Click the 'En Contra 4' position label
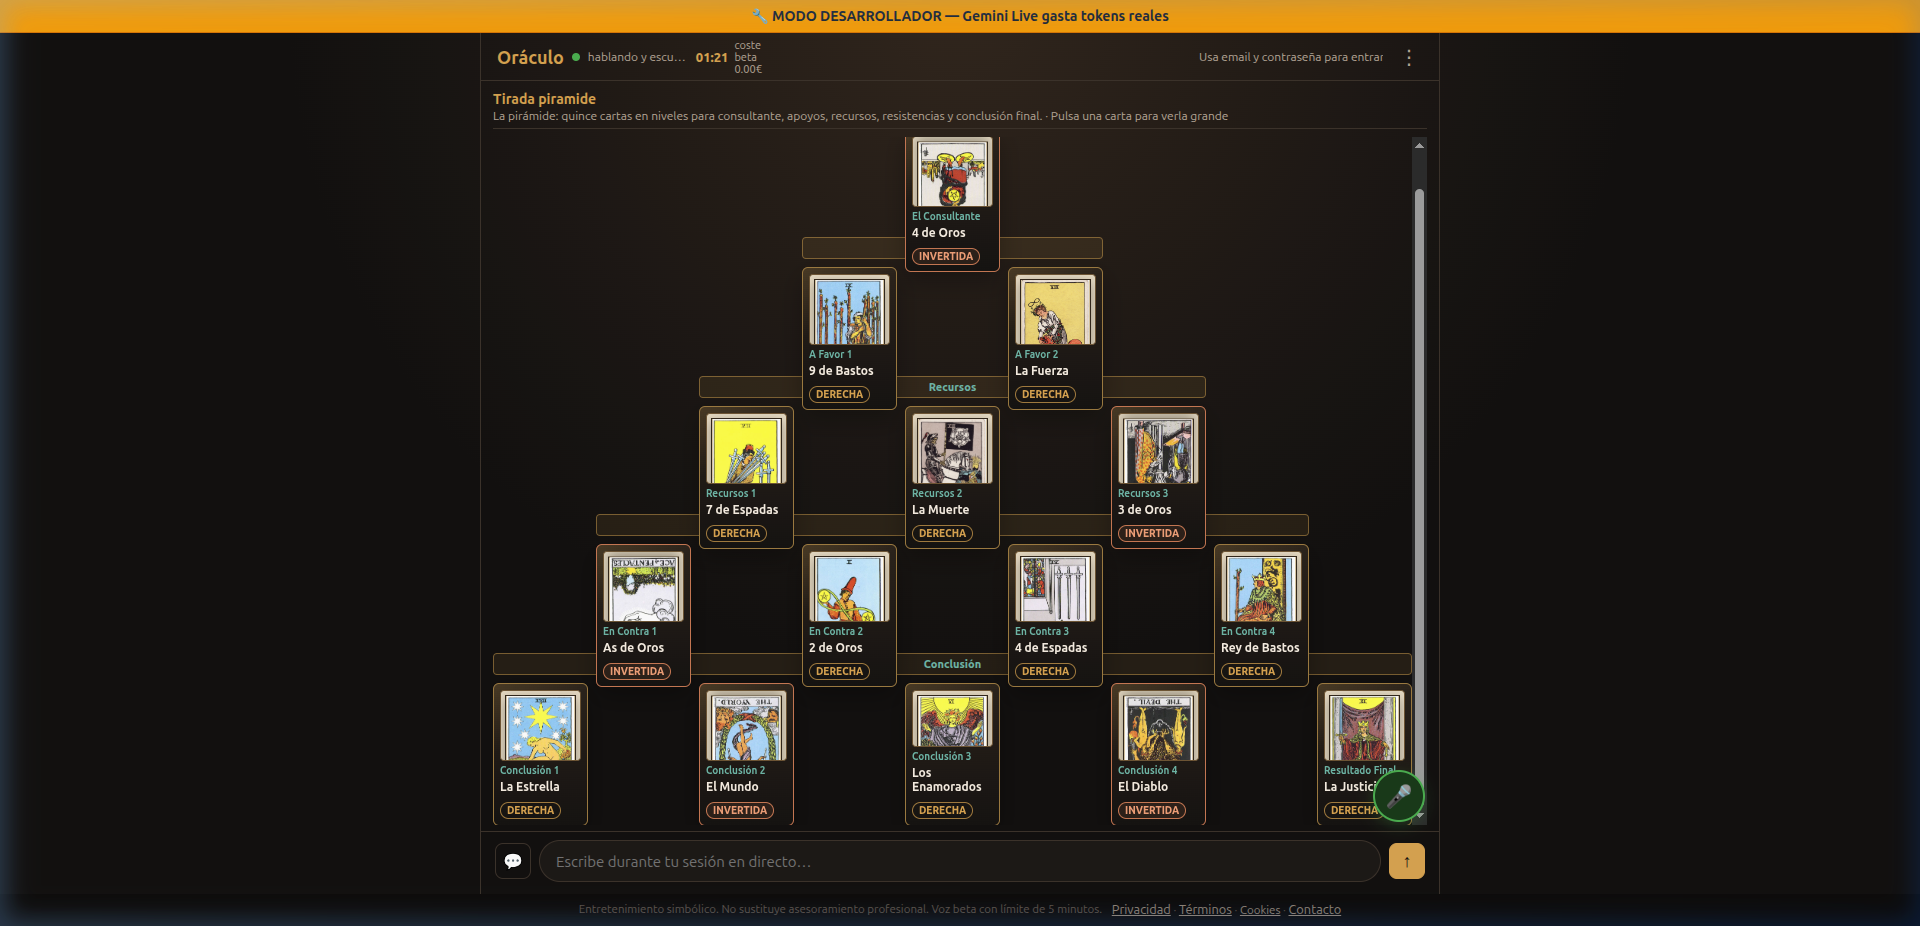Viewport: 1920px width, 926px height. pyautogui.click(x=1248, y=632)
